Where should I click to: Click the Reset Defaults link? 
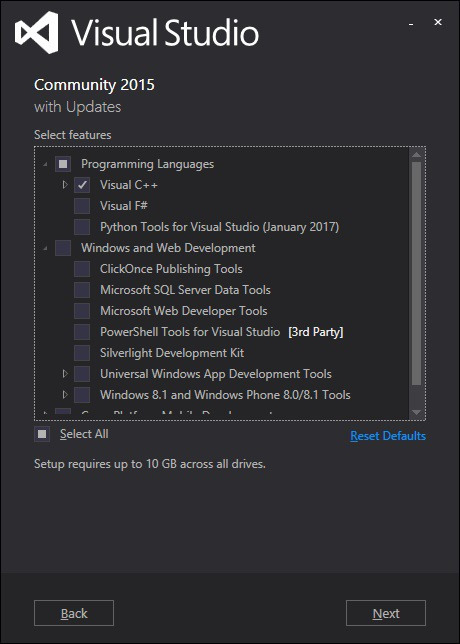point(388,435)
